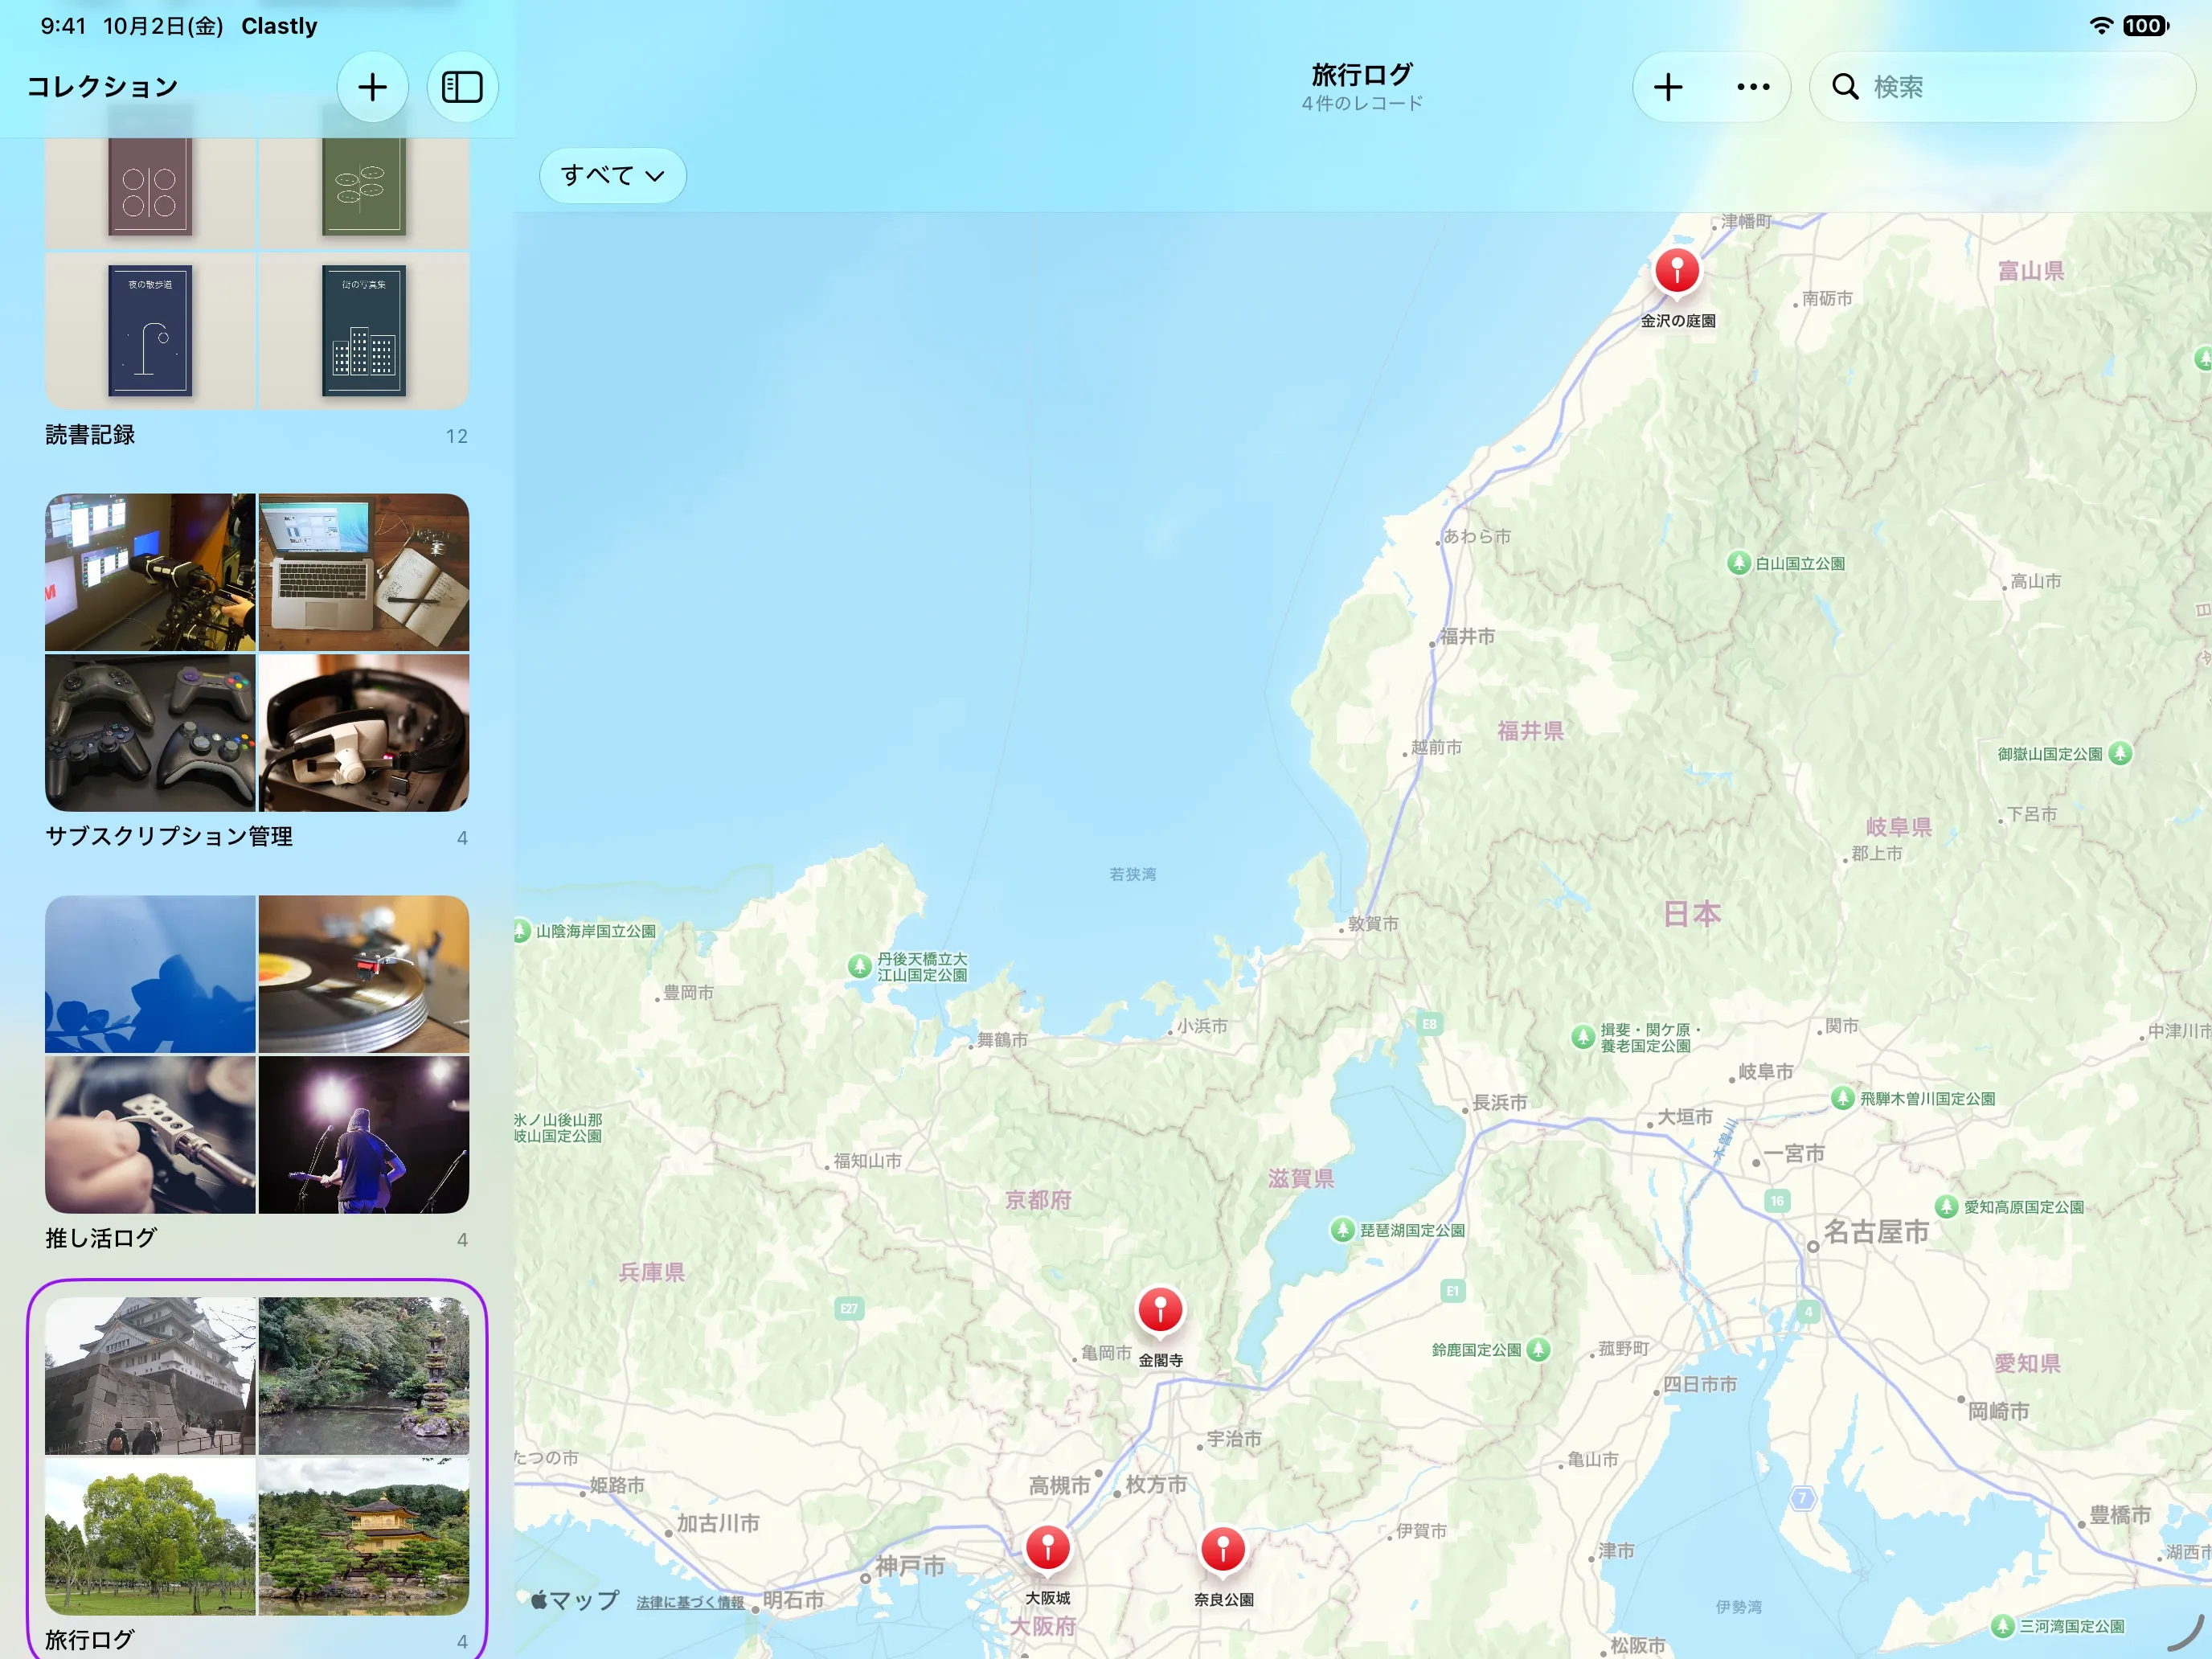
Task: Tap the 飛騨木曽川国定公園 park icon
Action: [1842, 1098]
